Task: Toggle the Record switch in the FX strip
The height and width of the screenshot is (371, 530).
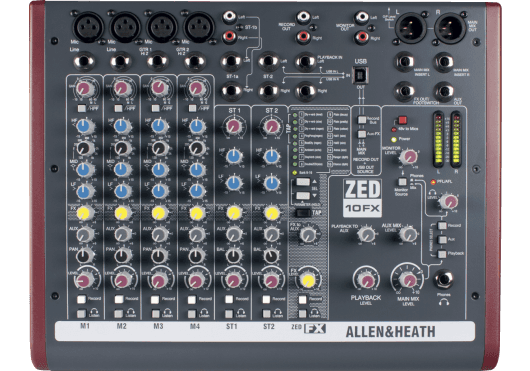Action: [303, 299]
